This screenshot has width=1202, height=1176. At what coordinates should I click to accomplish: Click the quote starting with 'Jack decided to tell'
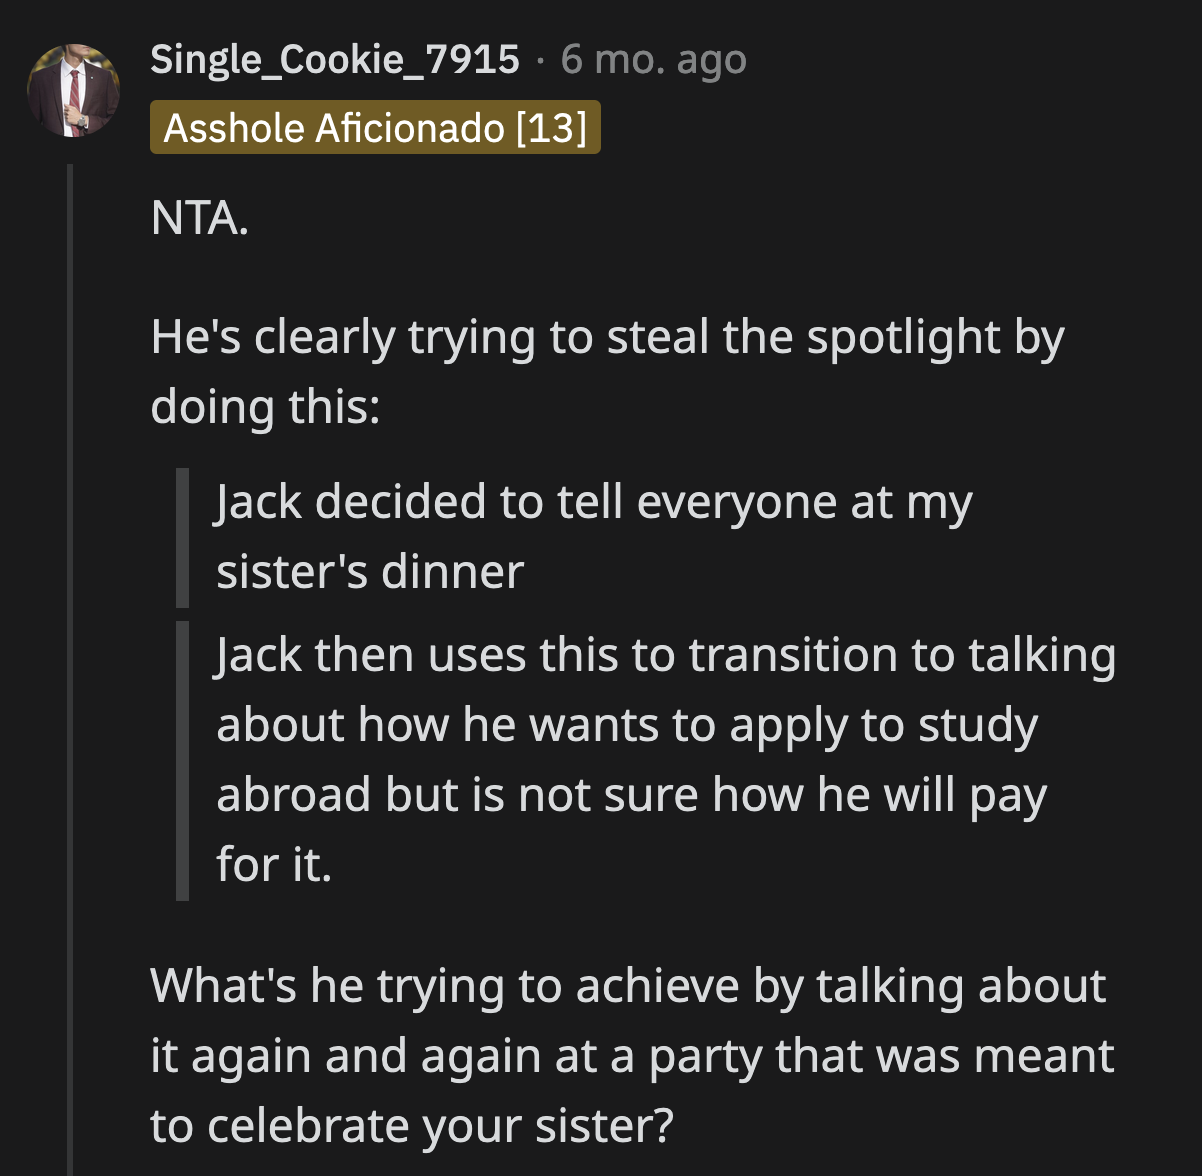click(592, 536)
